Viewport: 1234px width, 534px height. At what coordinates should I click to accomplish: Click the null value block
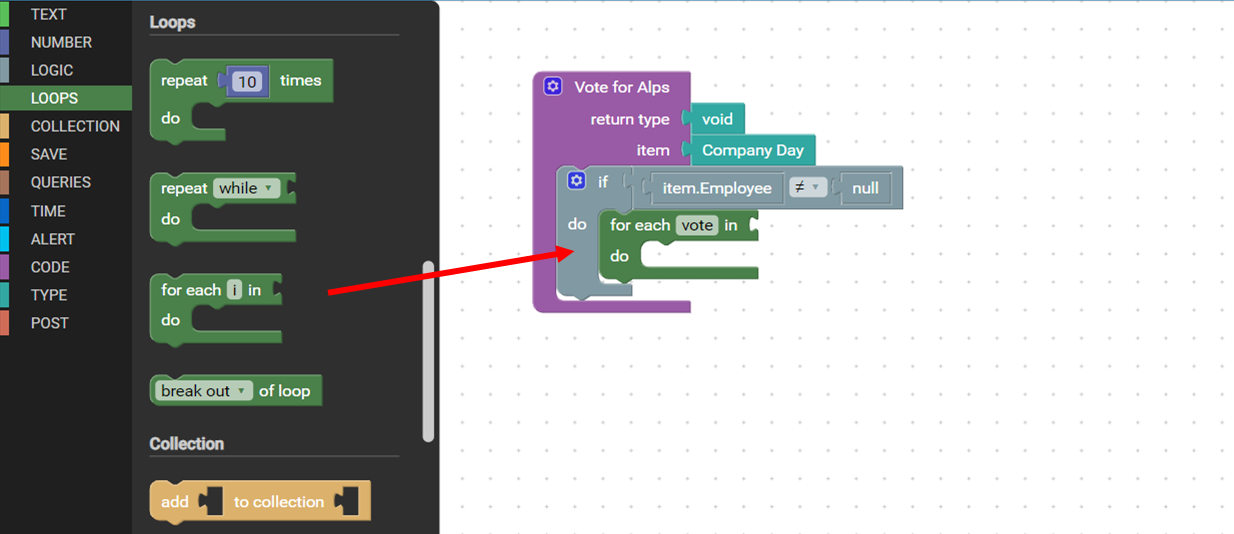(x=865, y=188)
